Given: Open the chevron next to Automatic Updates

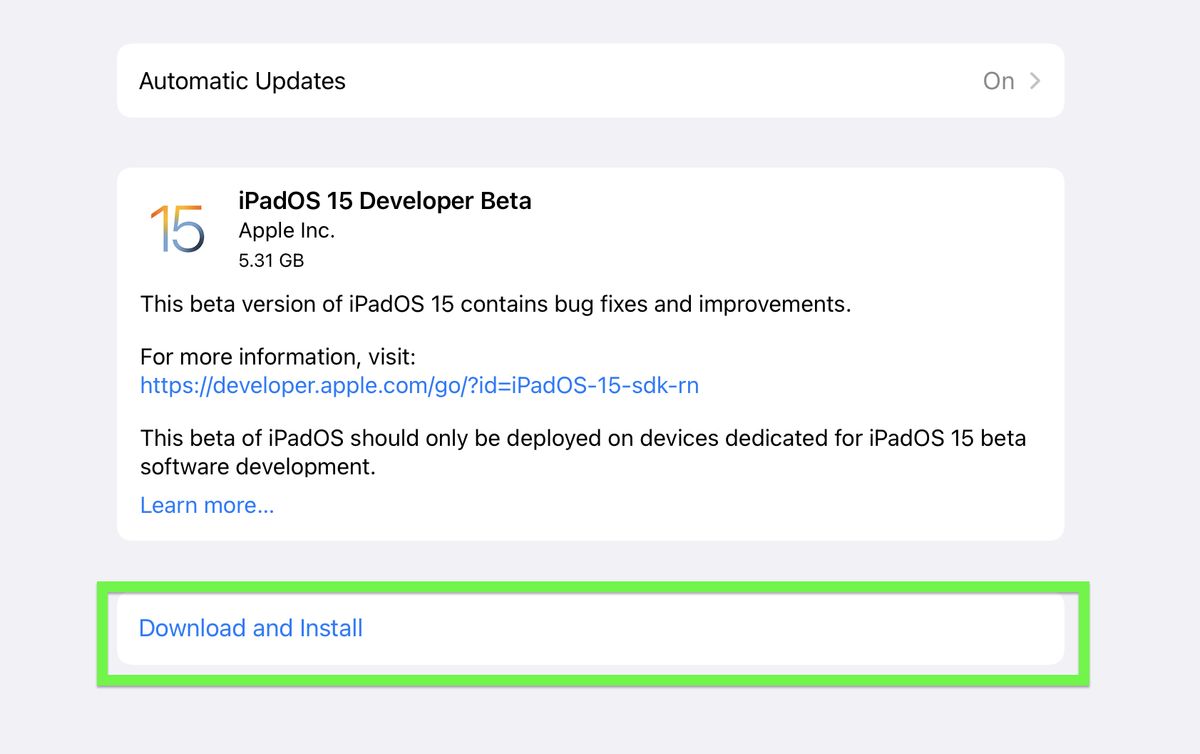Looking at the screenshot, I should [x=1036, y=81].
